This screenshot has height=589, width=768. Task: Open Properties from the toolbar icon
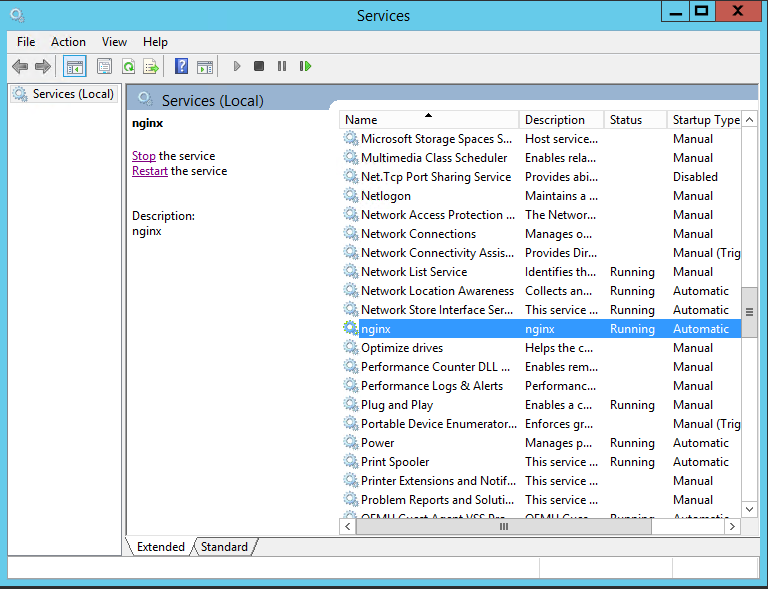[x=104, y=66]
